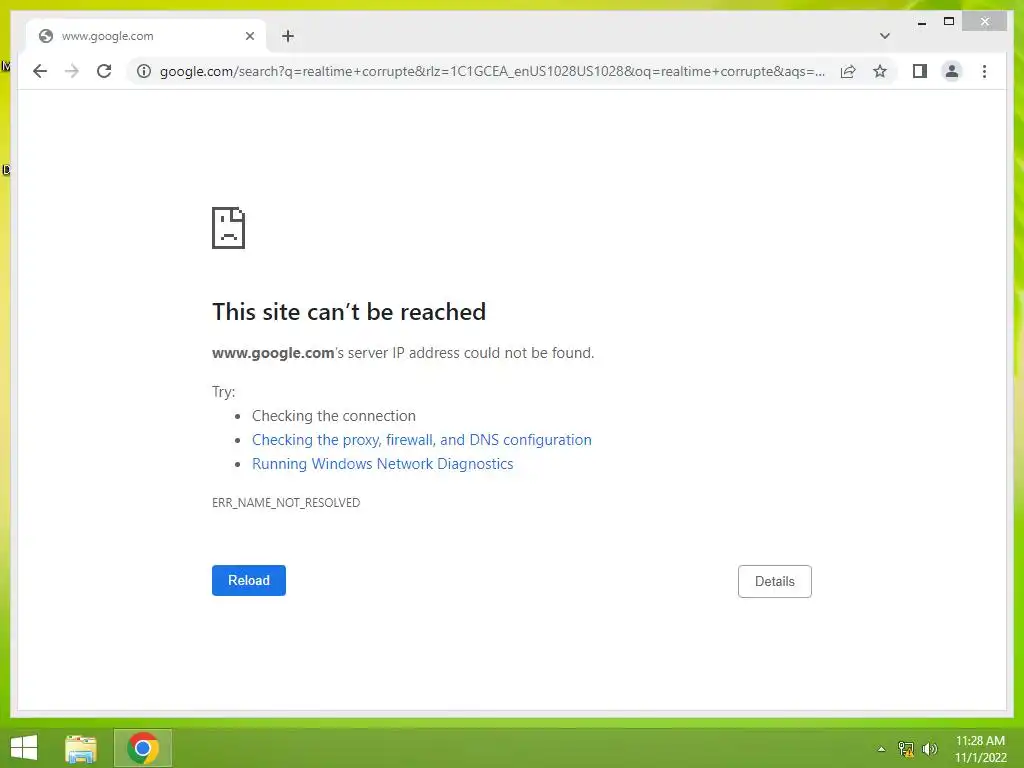Image resolution: width=1024 pixels, height=768 pixels.
Task: Reload page using toolbar refresh icon
Action: (x=104, y=71)
